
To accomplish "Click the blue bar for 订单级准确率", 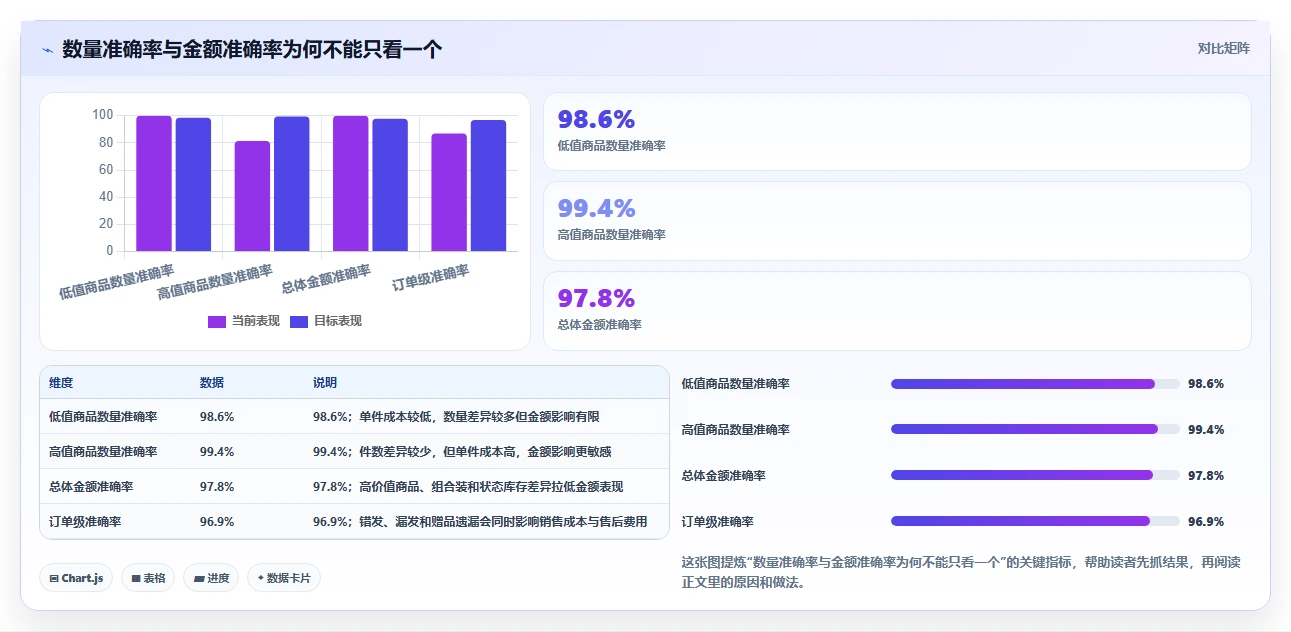I will 489,185.
